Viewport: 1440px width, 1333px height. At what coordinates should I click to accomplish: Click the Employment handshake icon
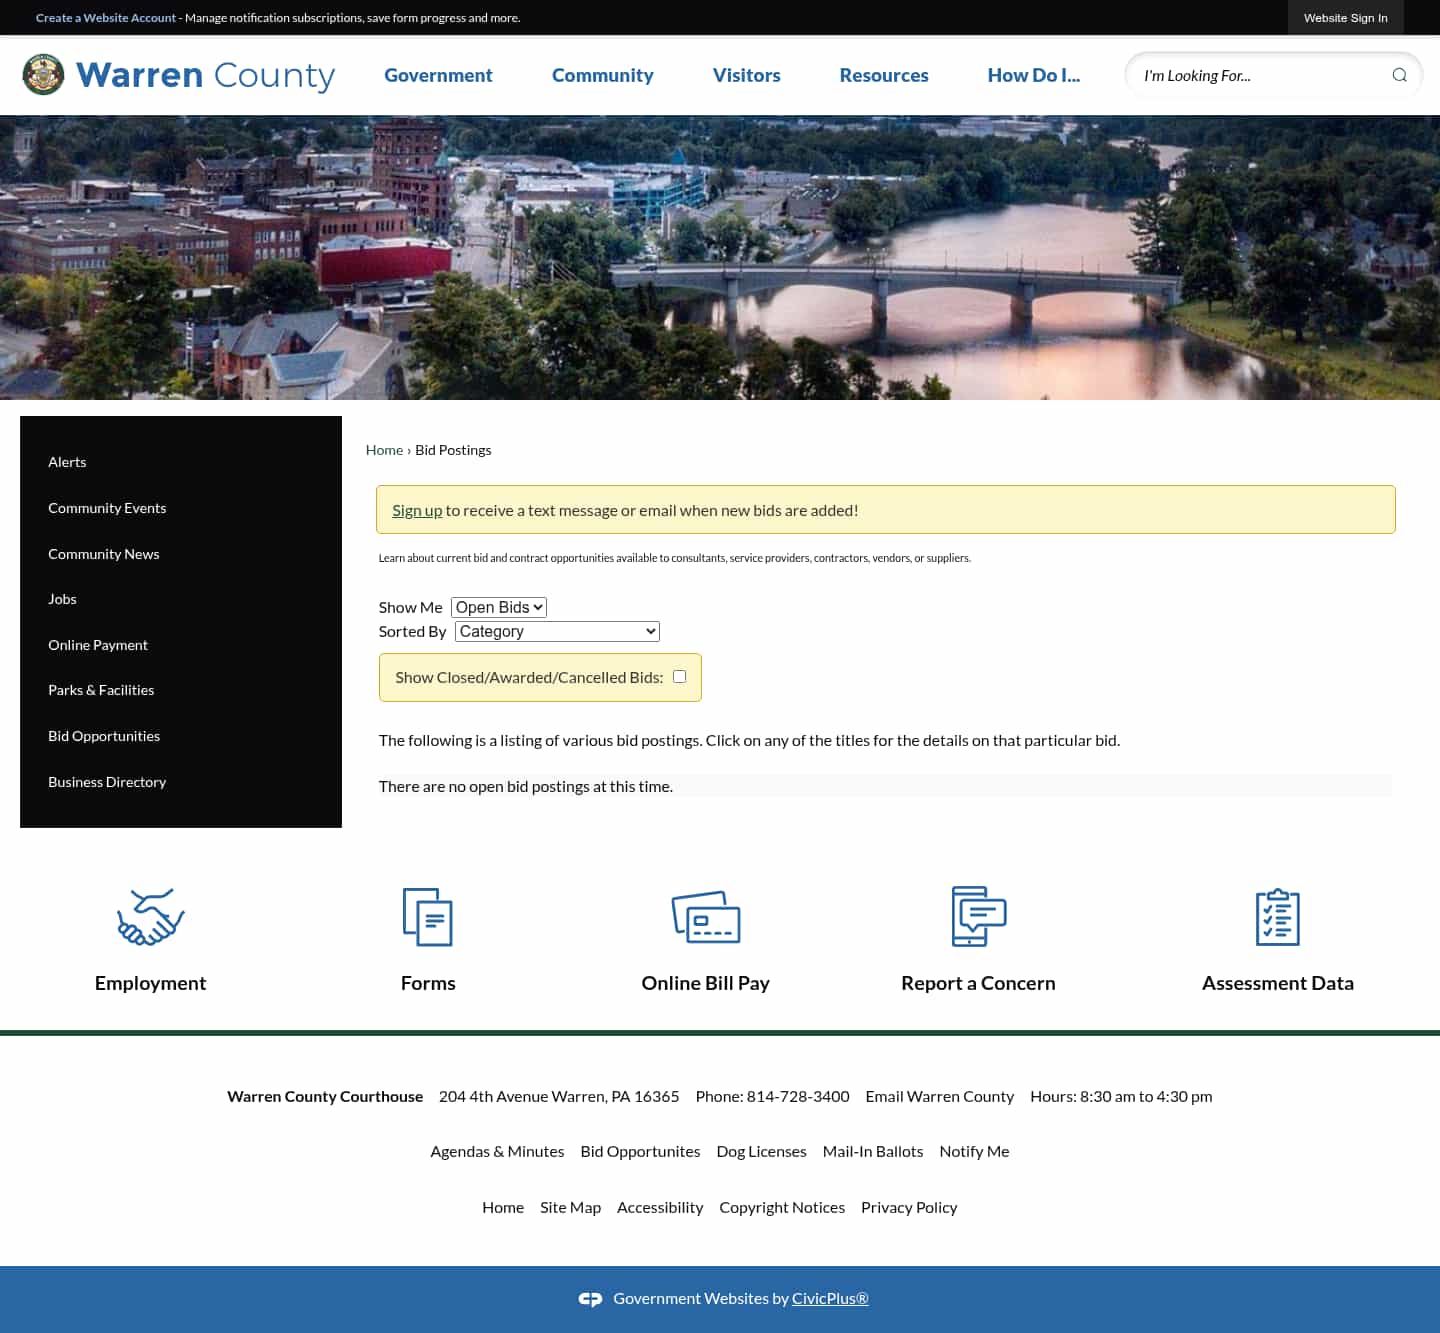tap(149, 916)
